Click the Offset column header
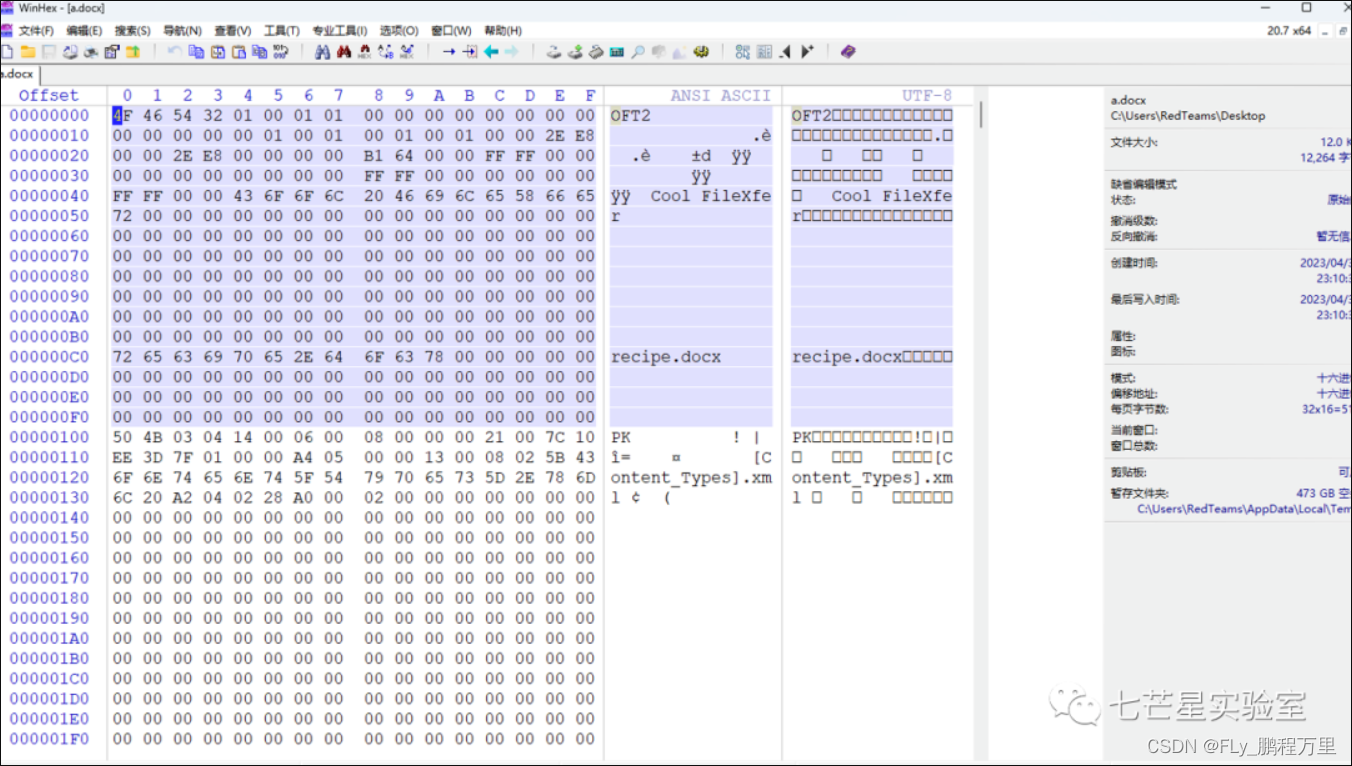Image resolution: width=1352 pixels, height=766 pixels. [48, 96]
